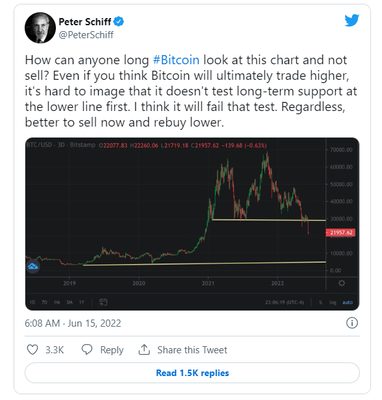Open the Bitcoin chart image
This screenshot has width=382, height=400.
point(192,224)
